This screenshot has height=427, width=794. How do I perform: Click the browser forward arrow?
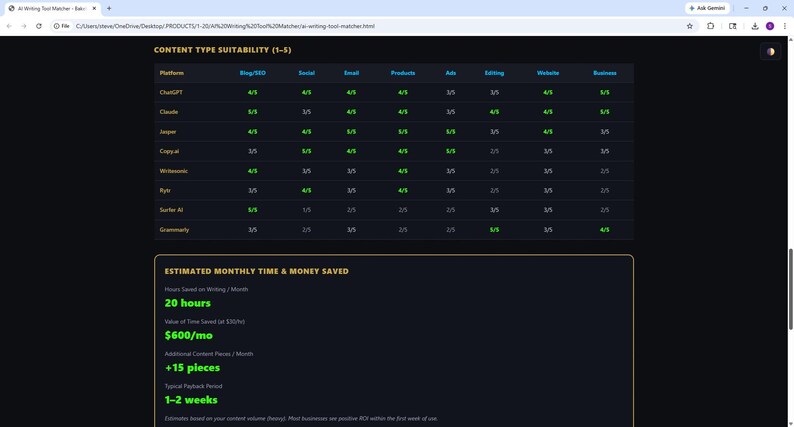[24, 26]
